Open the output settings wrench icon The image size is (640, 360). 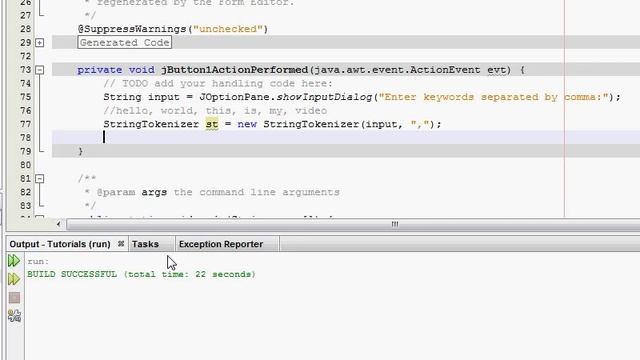14,316
